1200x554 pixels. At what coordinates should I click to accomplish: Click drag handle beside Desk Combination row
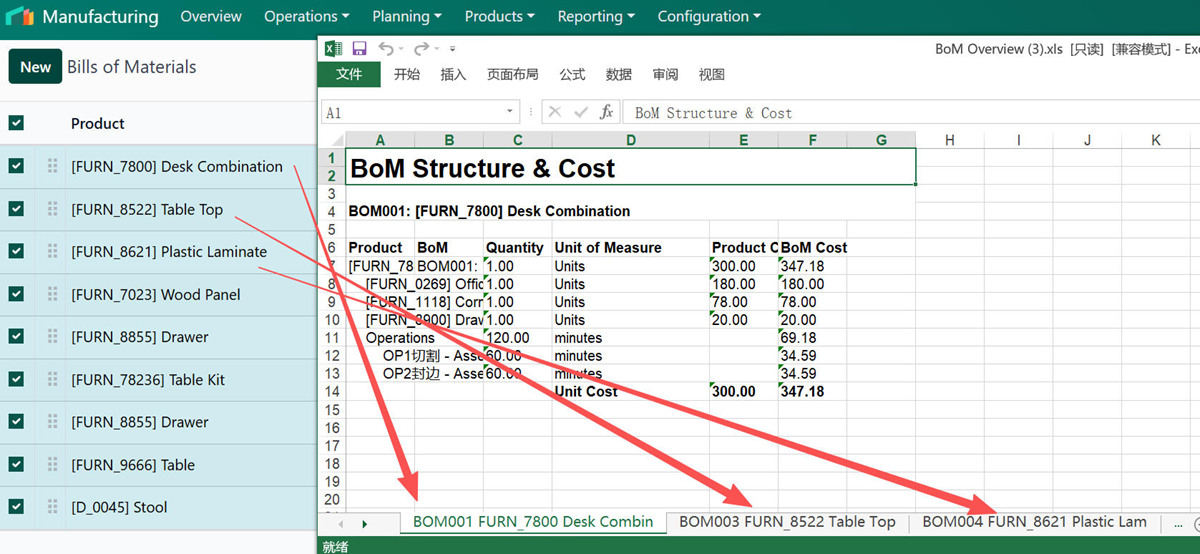[52, 167]
